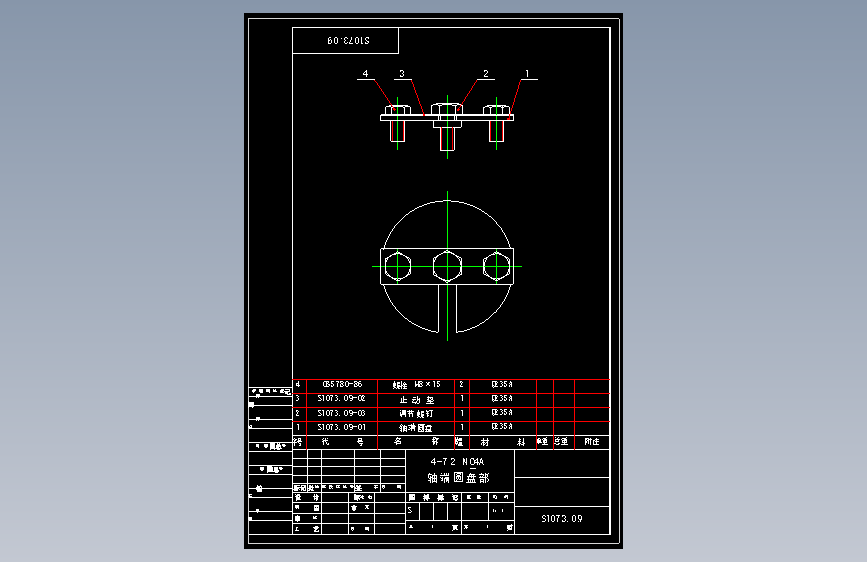Click the left hex bolt in the plan view

tap(398, 266)
